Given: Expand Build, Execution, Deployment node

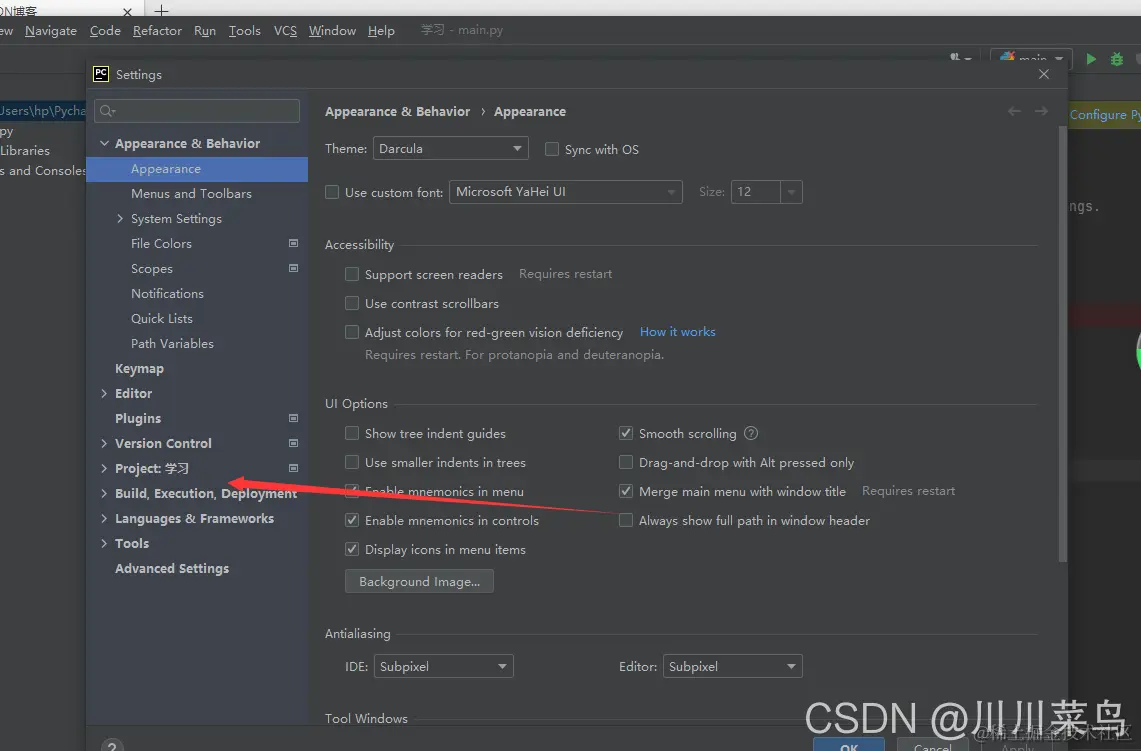Looking at the screenshot, I should (x=104, y=493).
